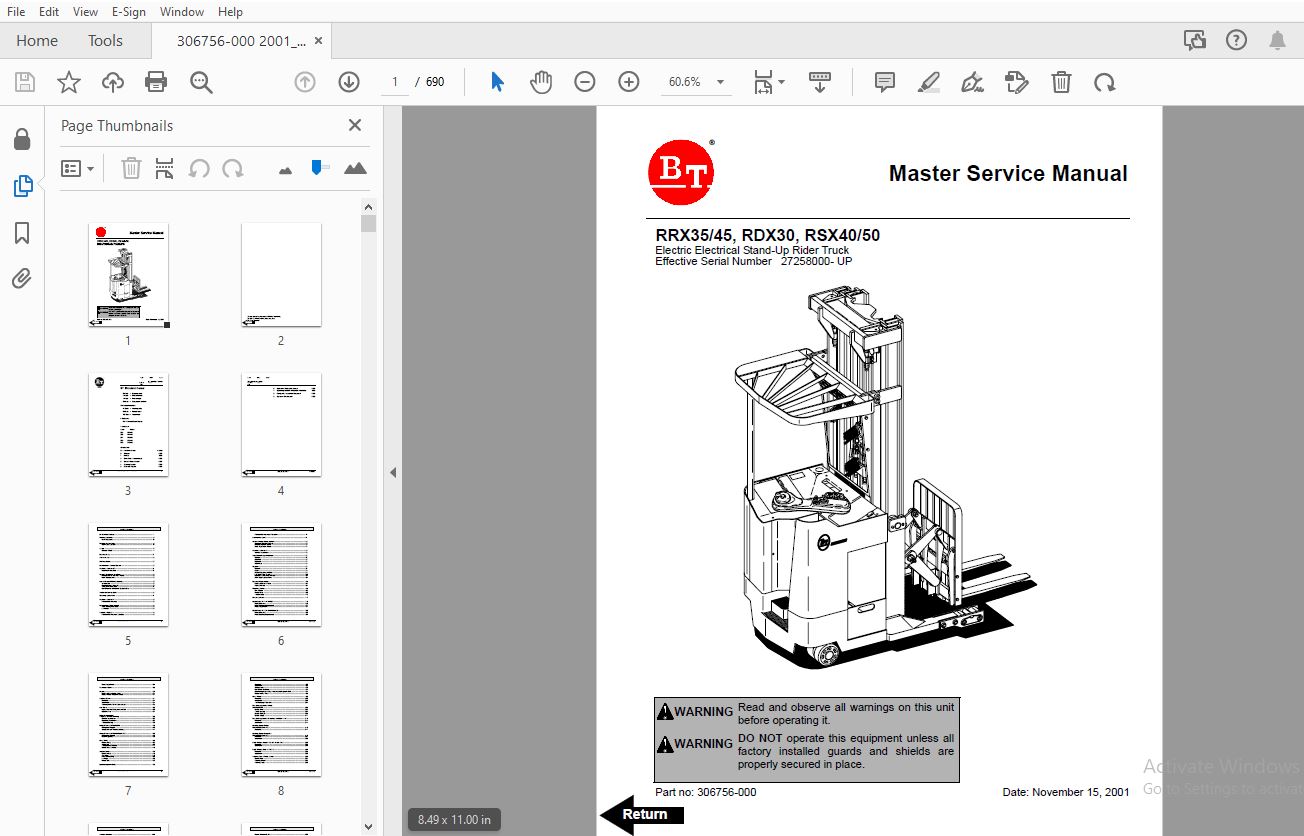This screenshot has height=836, width=1304.
Task: Open the find text magnifier tool
Action: coord(201,82)
